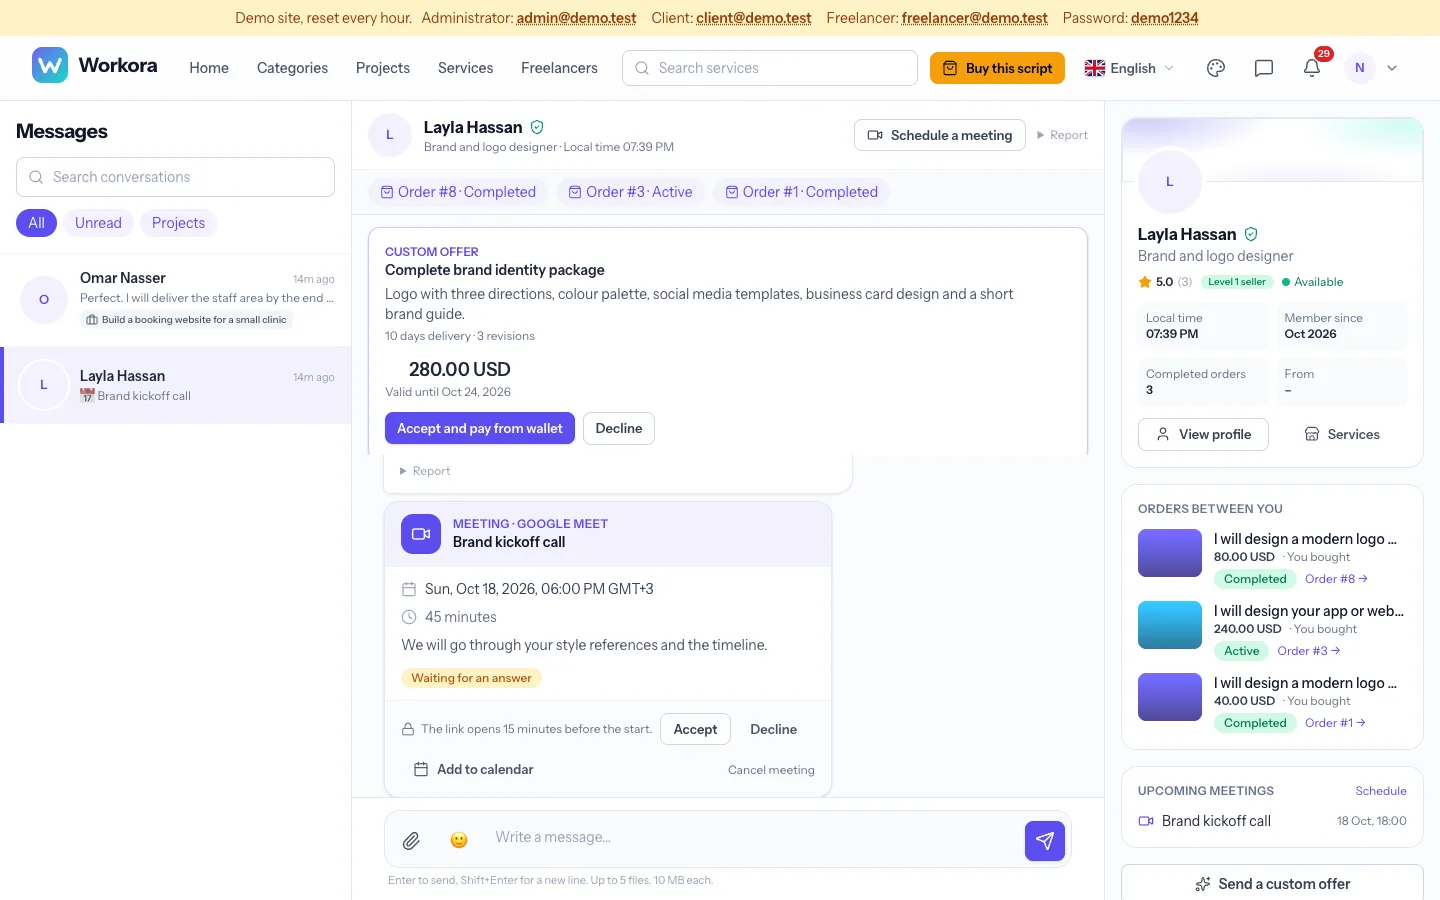Open Brand kickoff call in upcoming meetings
1440x900 pixels.
coord(1272,821)
